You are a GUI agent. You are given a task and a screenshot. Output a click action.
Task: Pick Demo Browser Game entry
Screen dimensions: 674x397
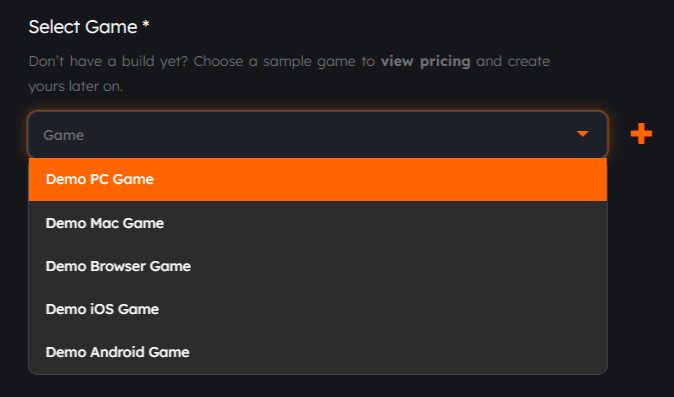[x=318, y=266]
